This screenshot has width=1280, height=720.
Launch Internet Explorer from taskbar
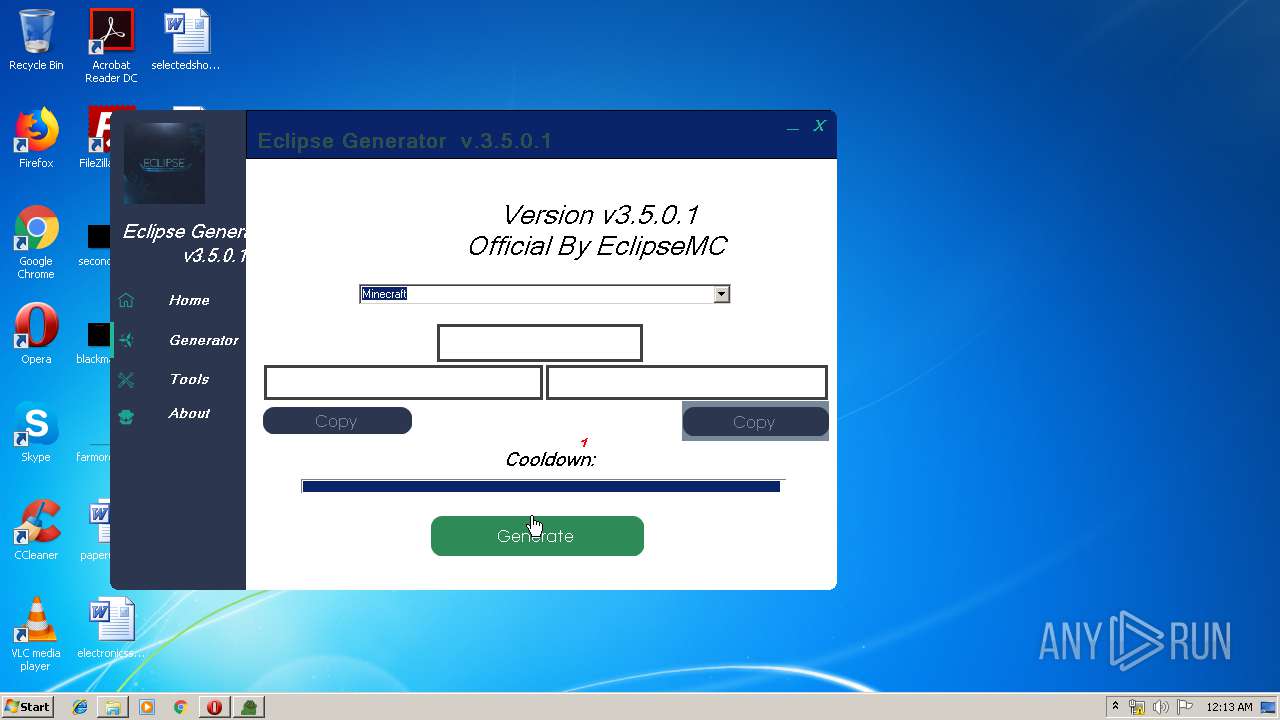coord(80,707)
